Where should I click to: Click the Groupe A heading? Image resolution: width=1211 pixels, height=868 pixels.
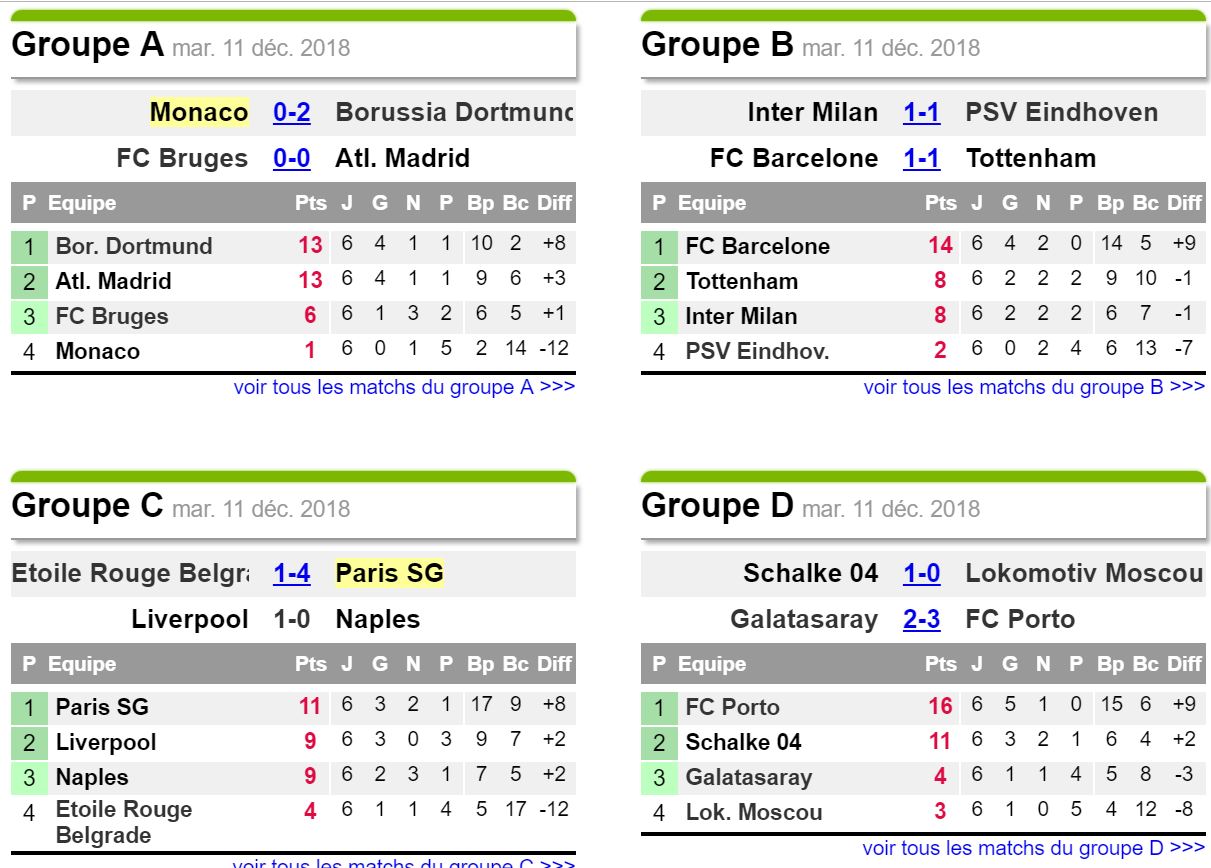[87, 45]
